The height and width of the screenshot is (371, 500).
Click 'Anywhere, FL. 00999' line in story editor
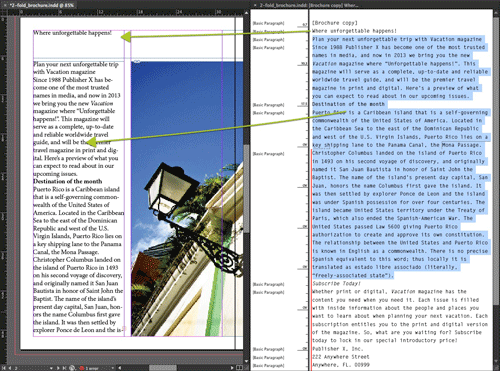point(341,365)
